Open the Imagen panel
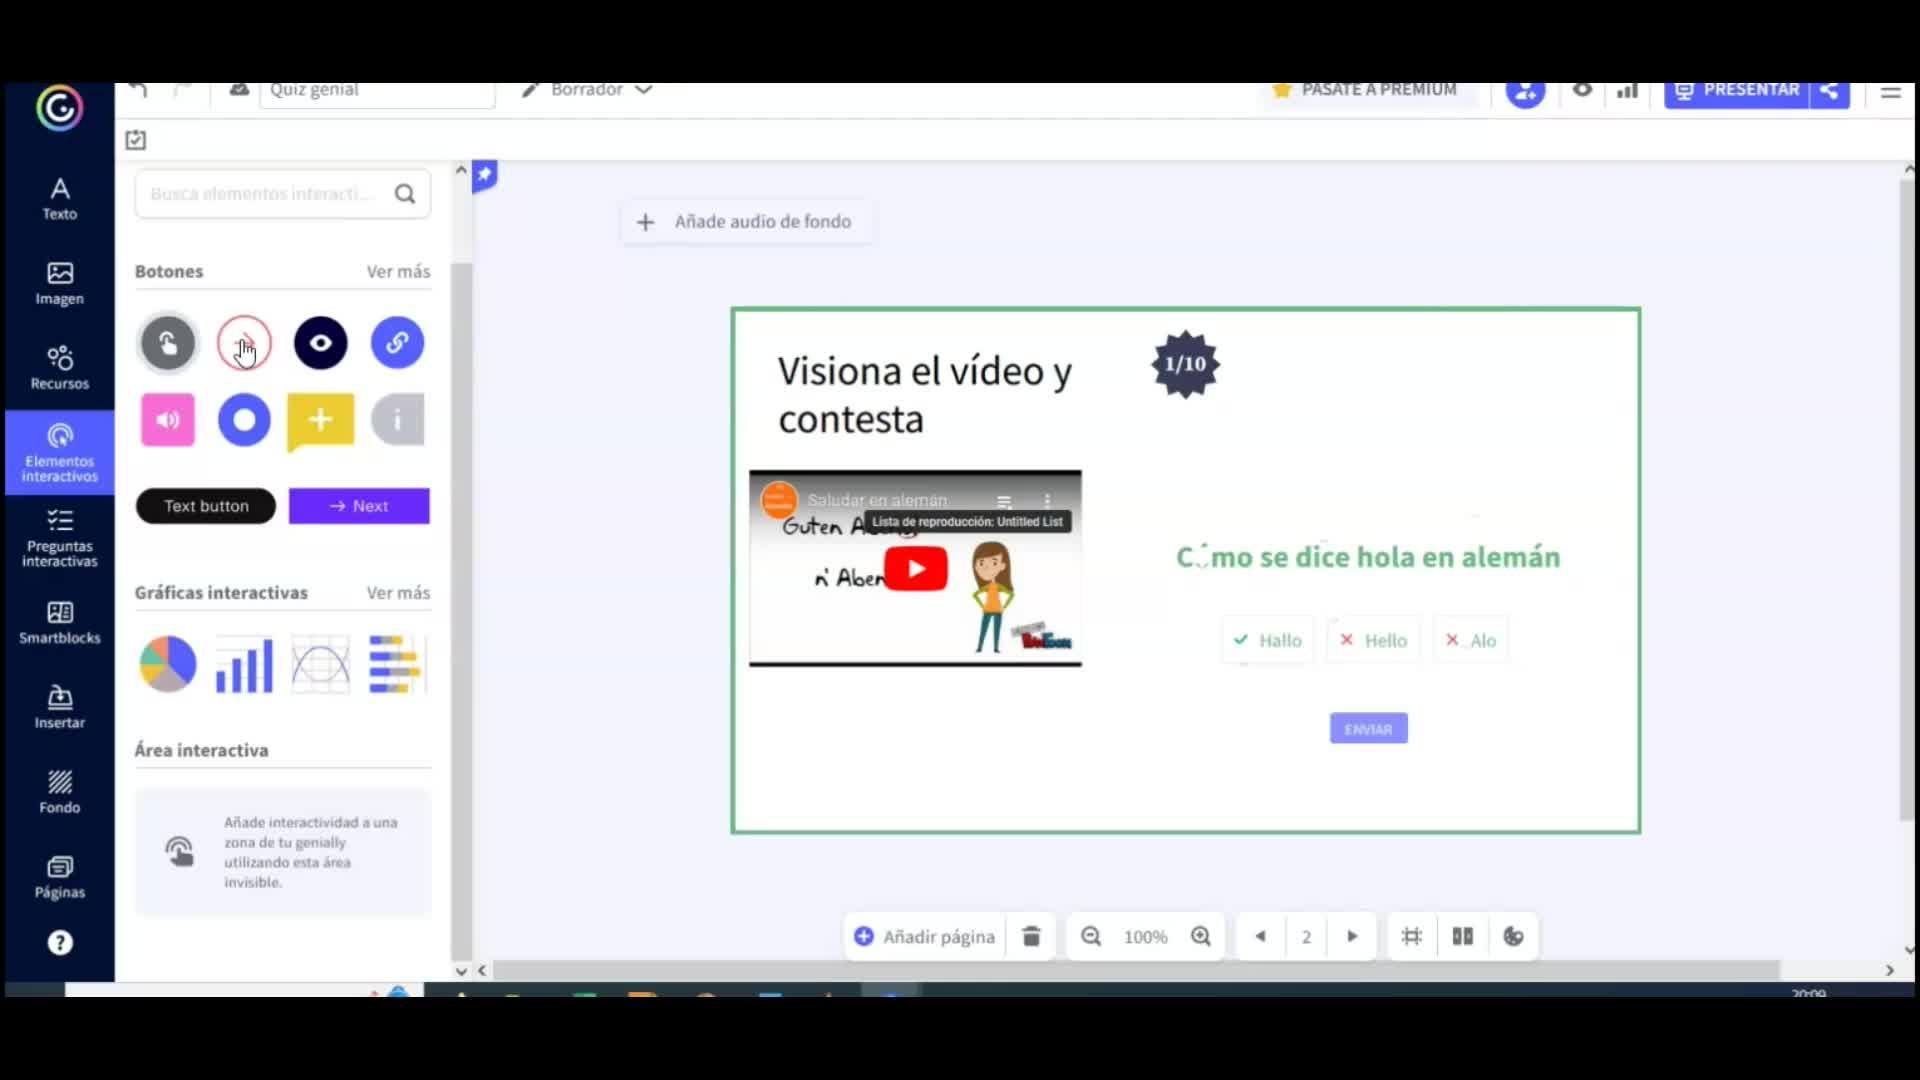The width and height of the screenshot is (1920, 1080). tap(60, 283)
